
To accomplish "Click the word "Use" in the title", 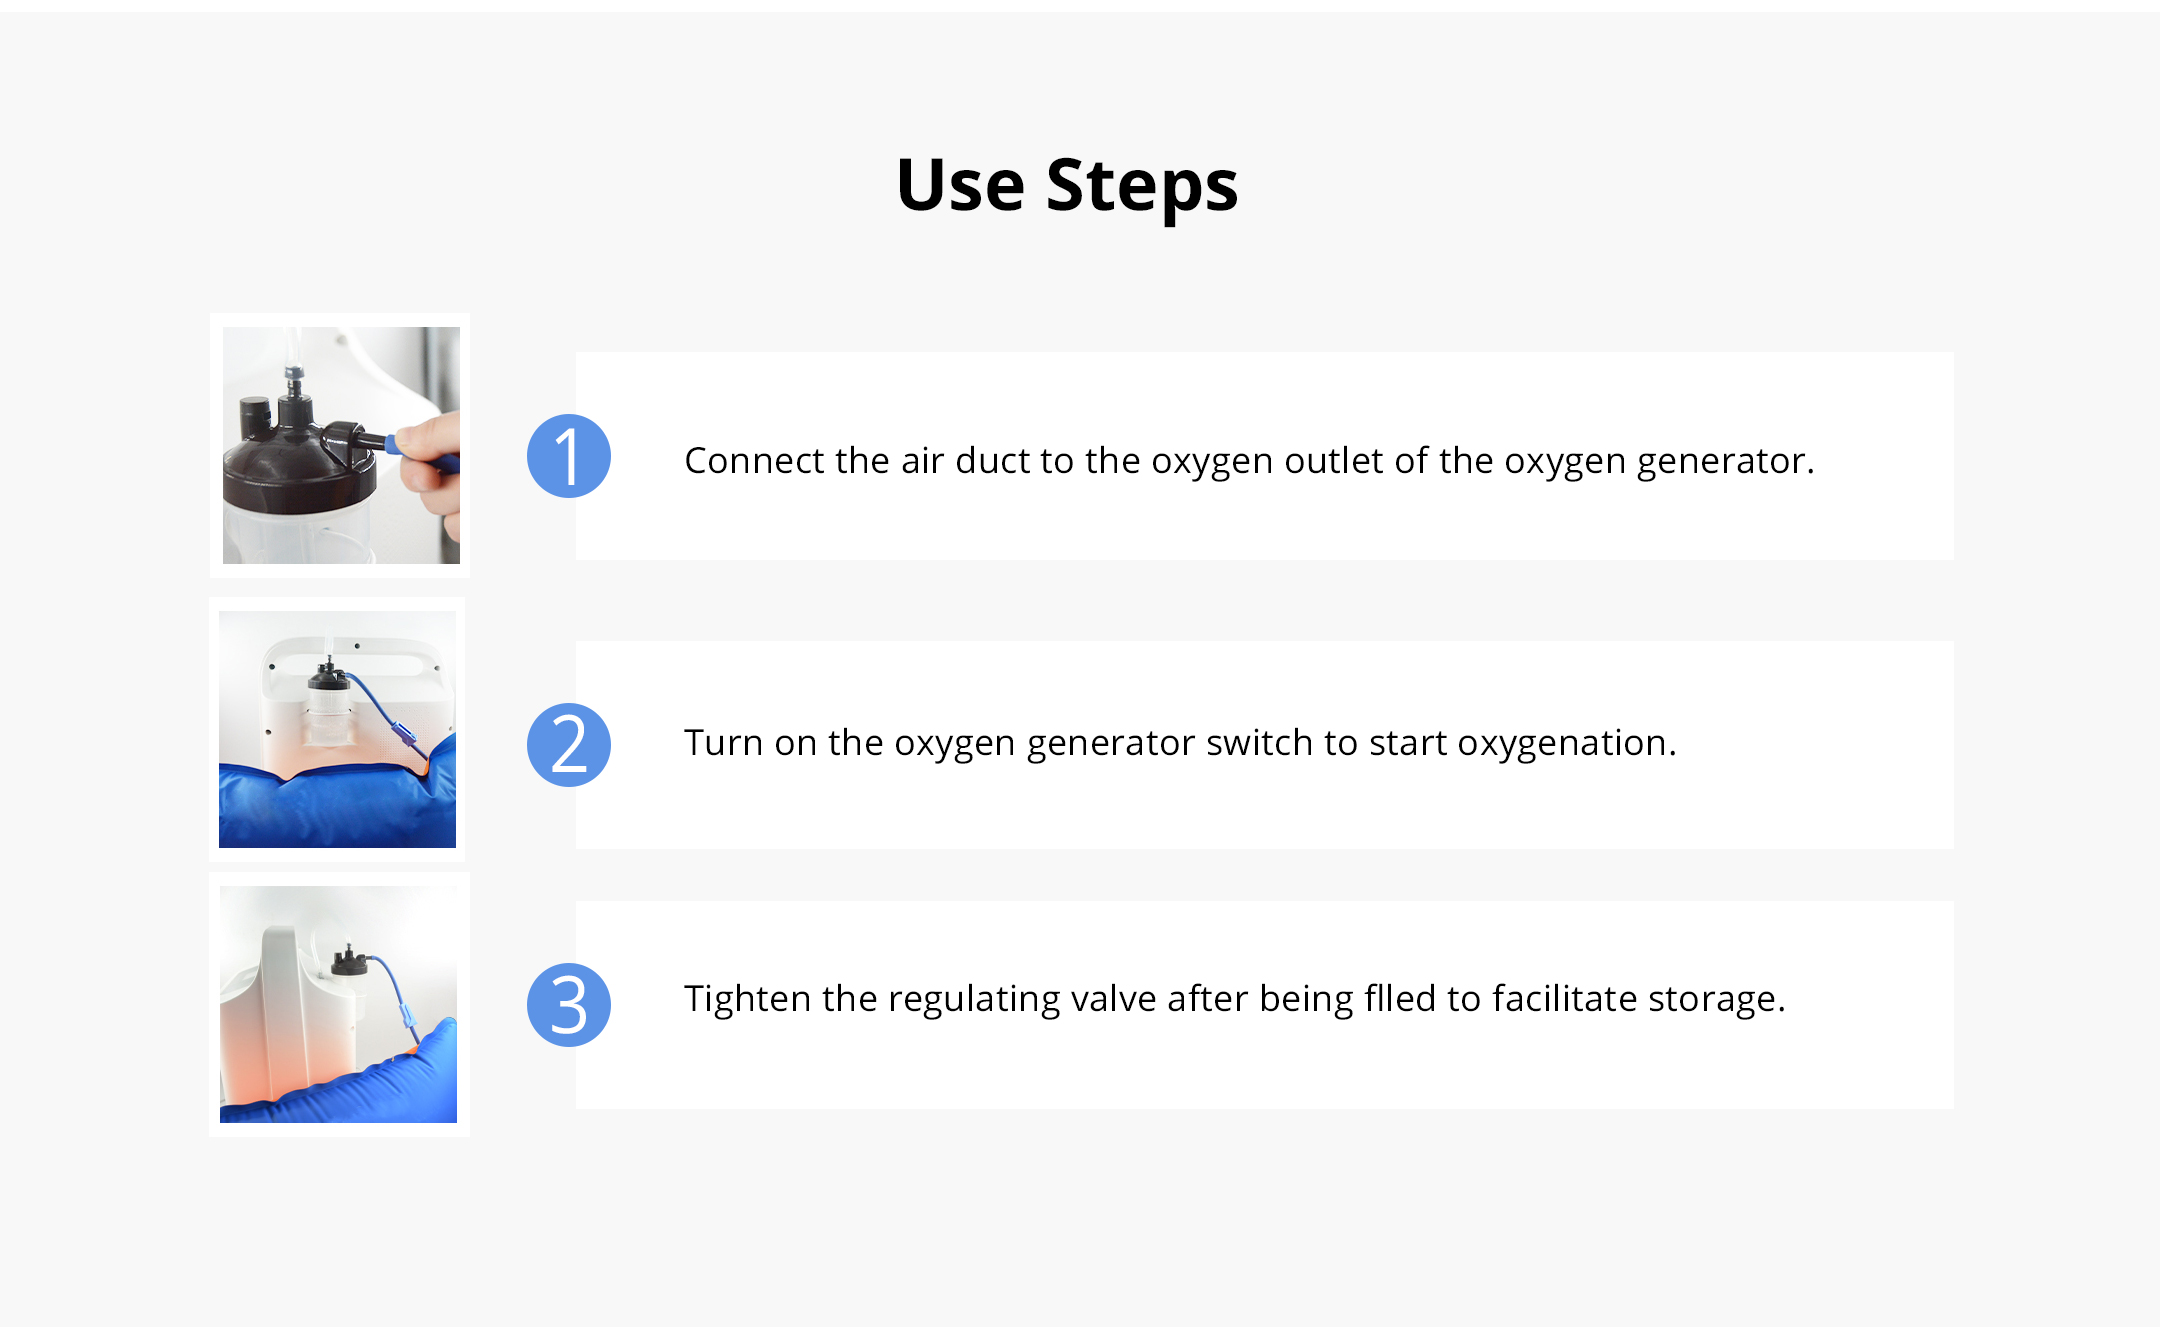I will click(960, 186).
